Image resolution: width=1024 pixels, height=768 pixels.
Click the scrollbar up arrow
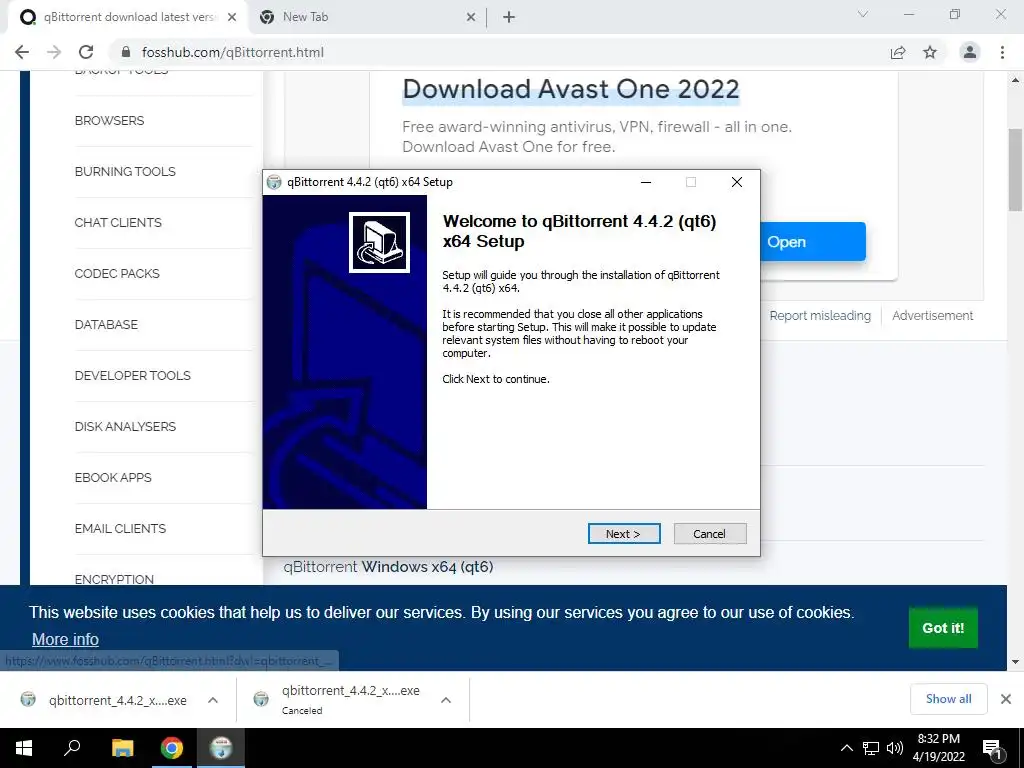point(1015,80)
